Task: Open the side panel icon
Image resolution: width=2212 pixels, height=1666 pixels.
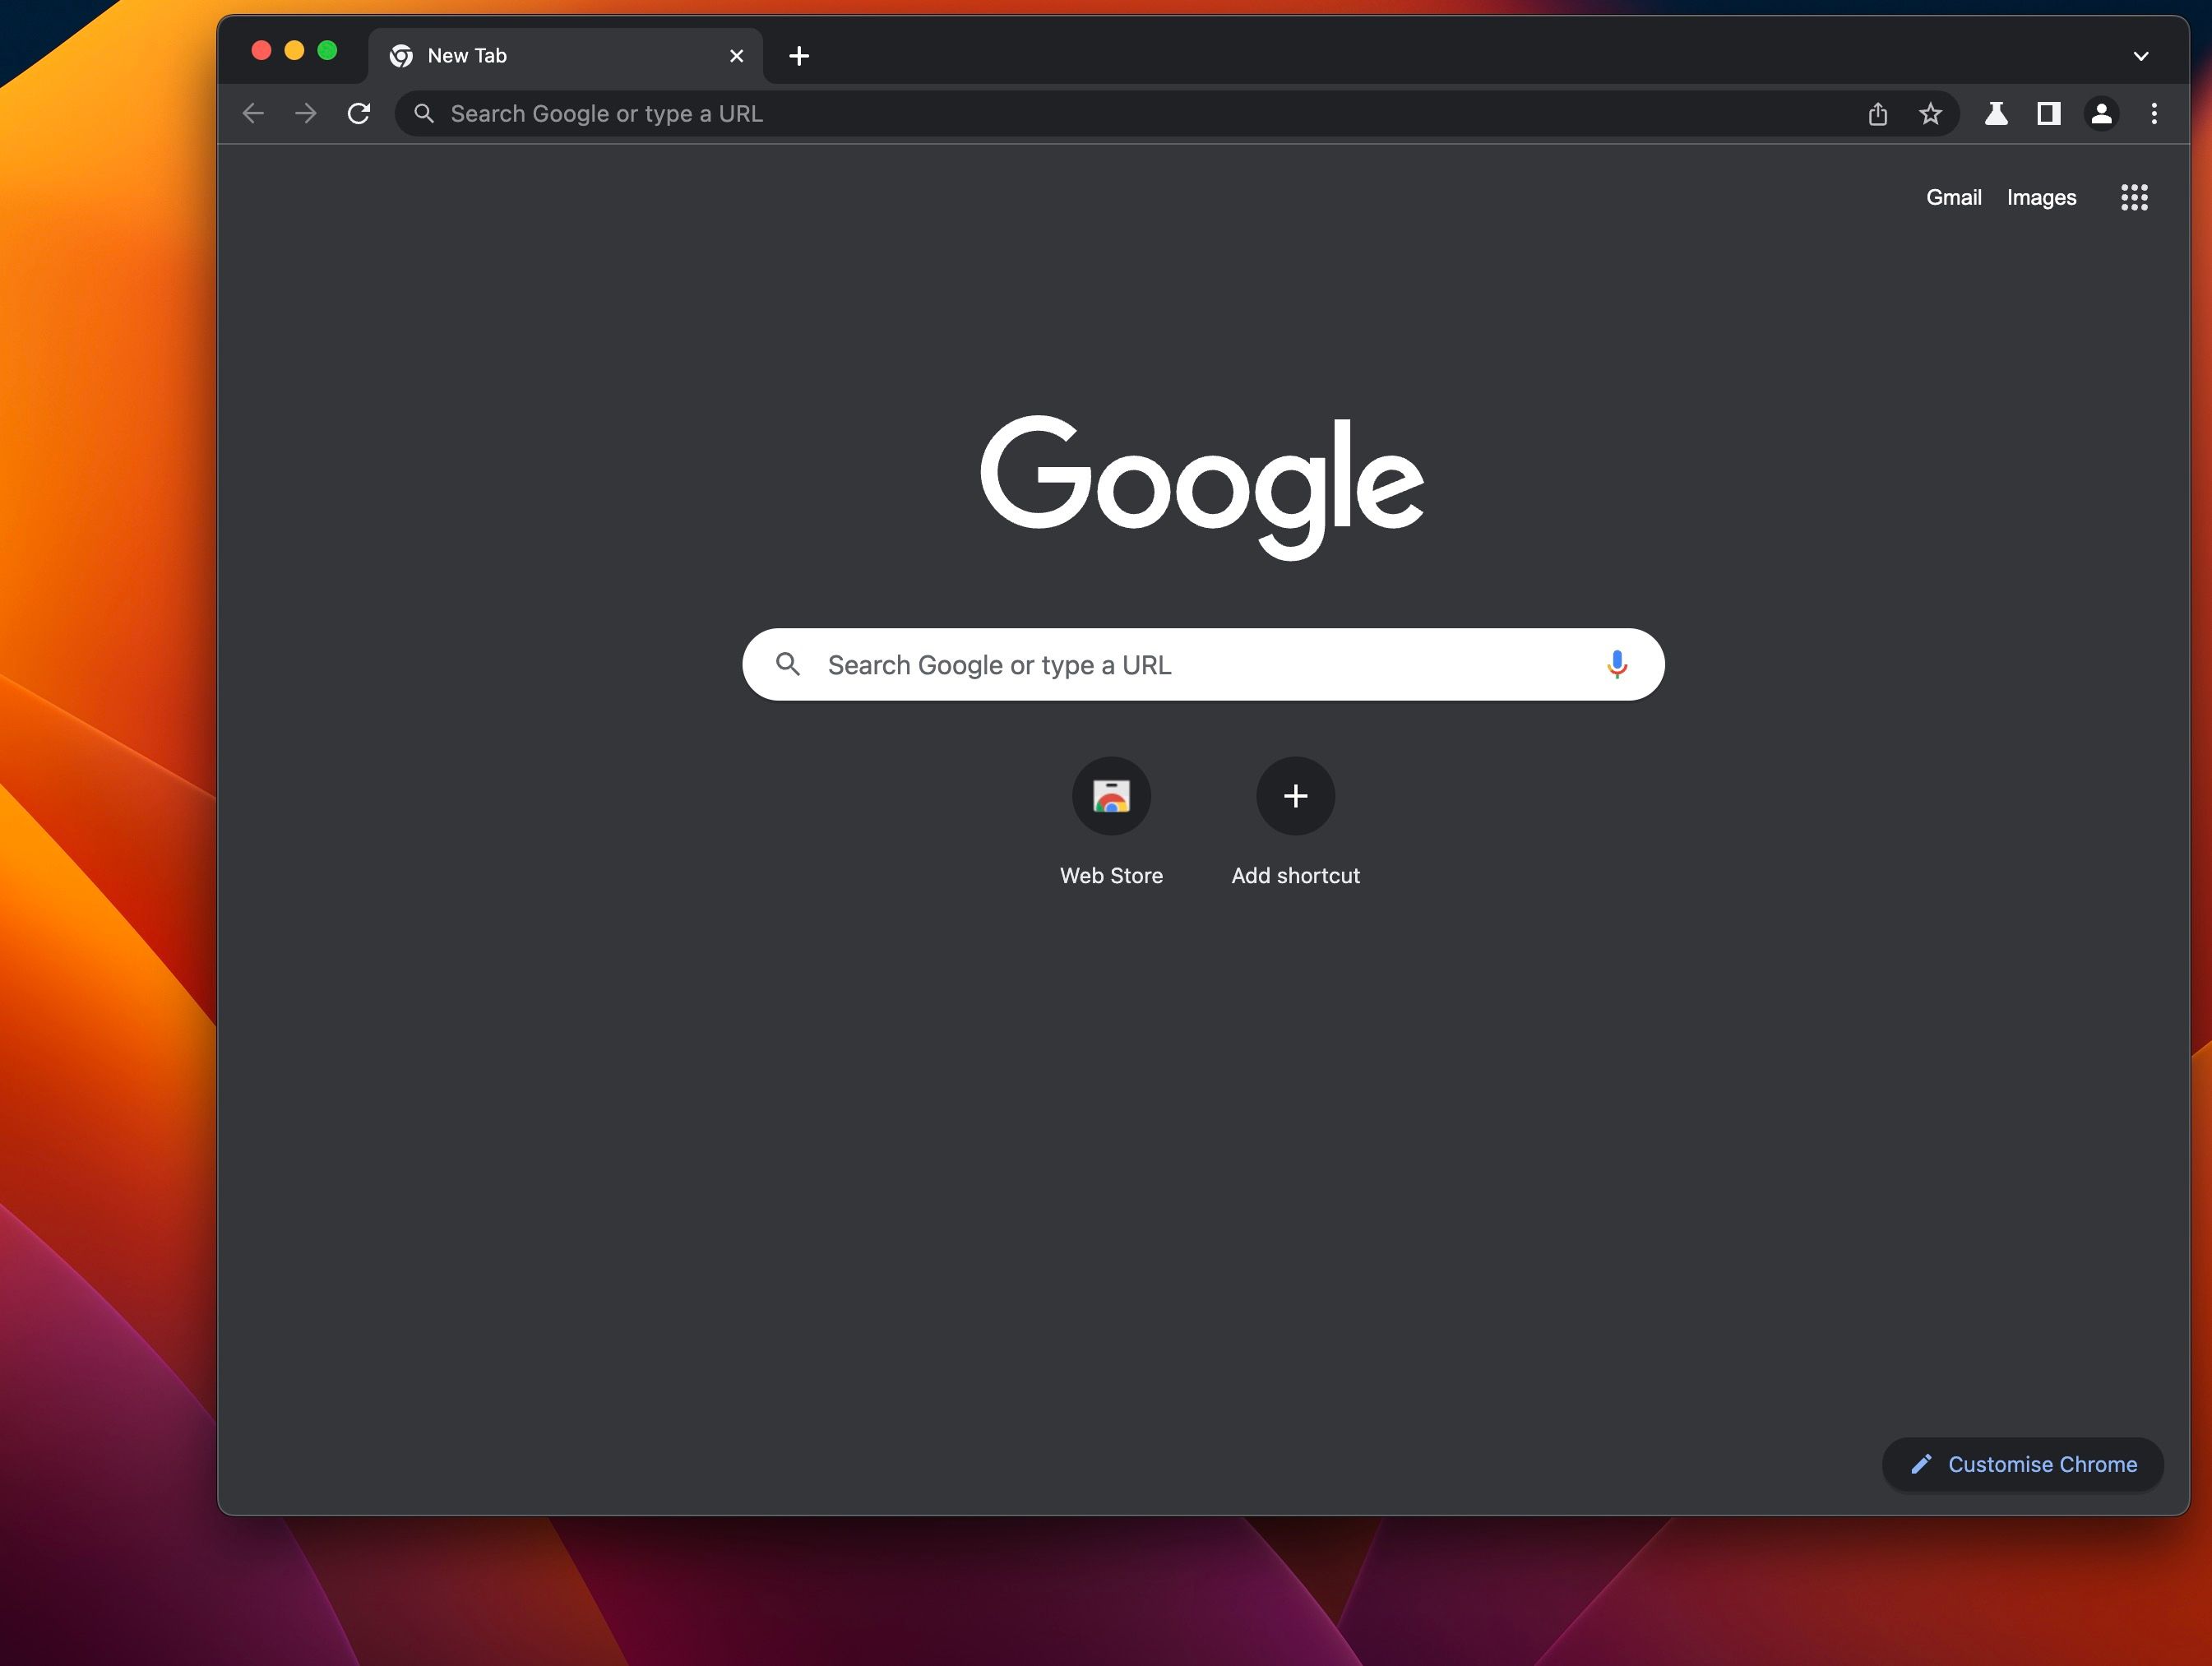Action: click(2048, 113)
